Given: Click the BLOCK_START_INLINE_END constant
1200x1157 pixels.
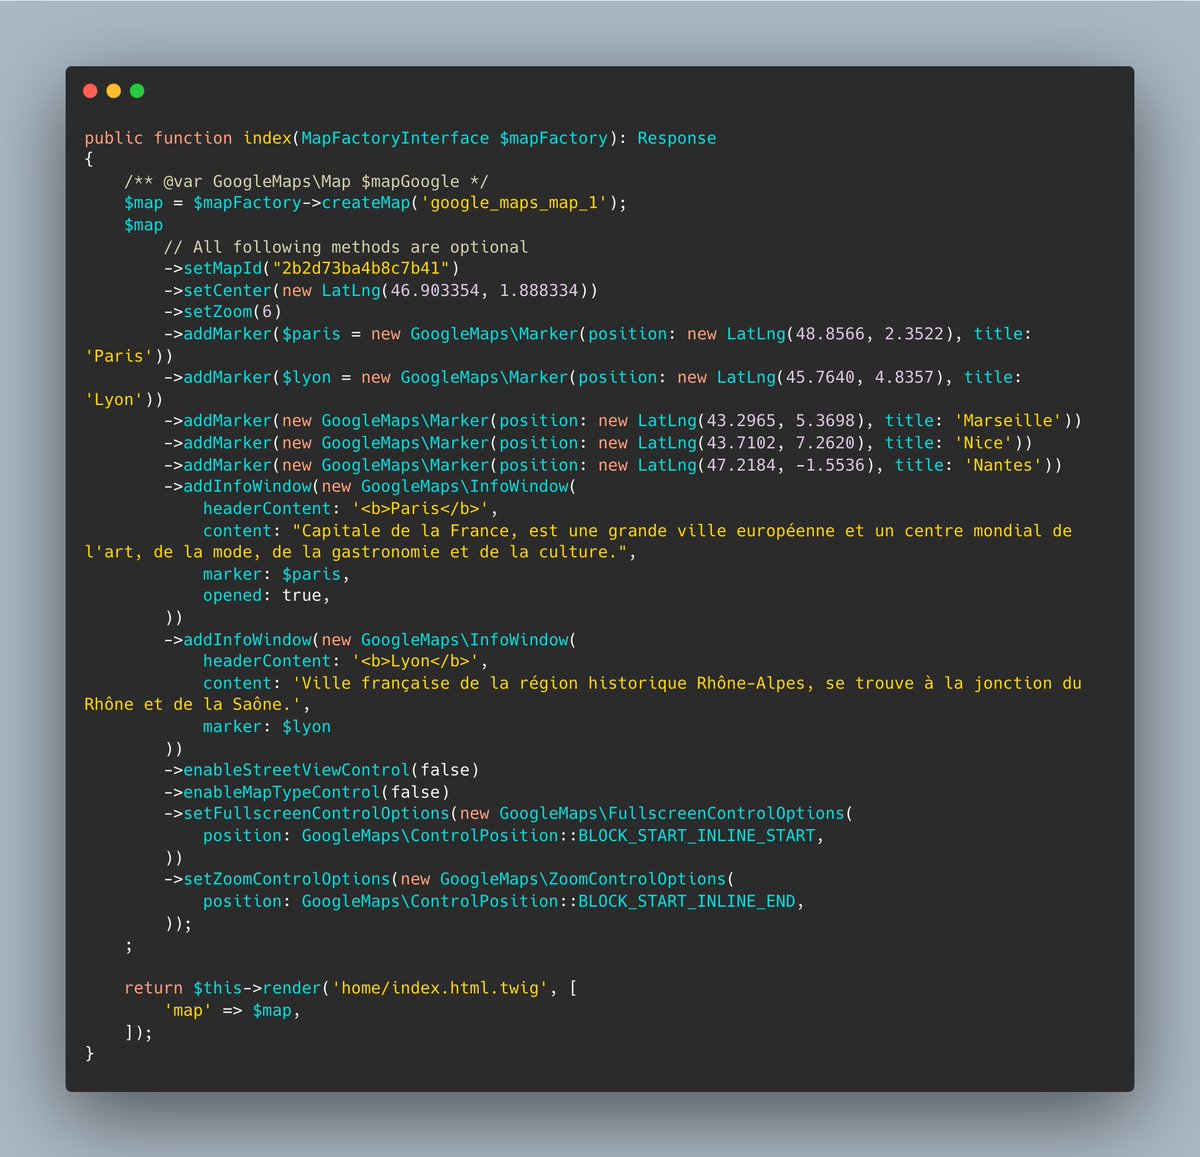Looking at the screenshot, I should click(687, 901).
